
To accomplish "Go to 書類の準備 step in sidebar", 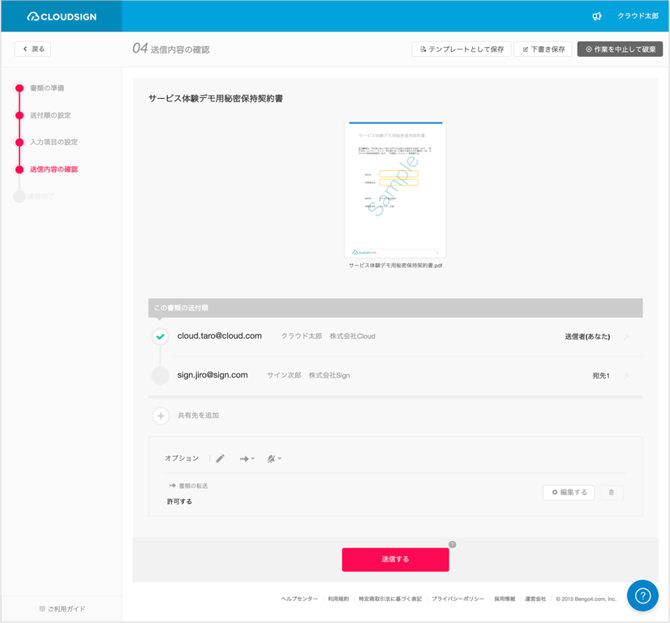I will (47, 88).
